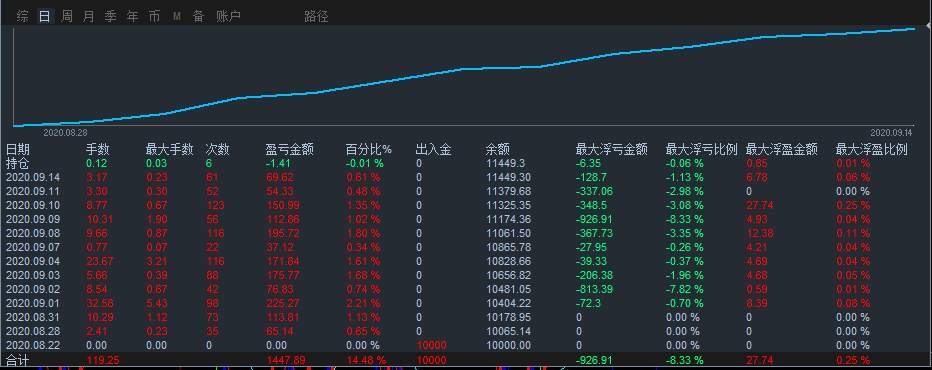The width and height of the screenshot is (932, 370).
Task: Click the 10404.22 balance value
Action: [508, 303]
